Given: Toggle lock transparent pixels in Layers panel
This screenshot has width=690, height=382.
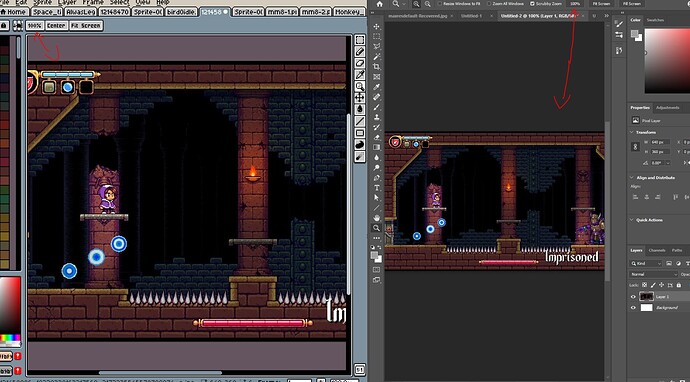Looking at the screenshot, I should [x=645, y=285].
